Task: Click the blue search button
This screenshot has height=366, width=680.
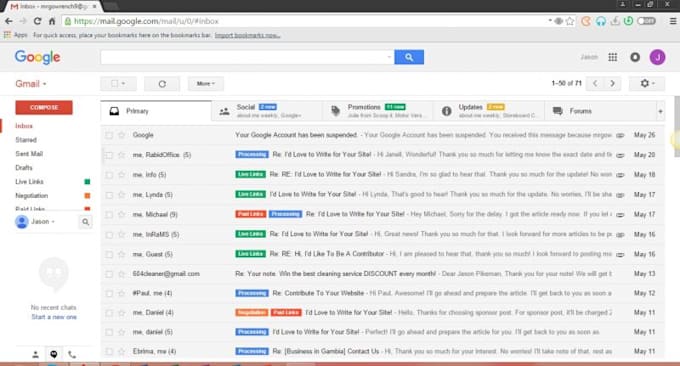Action: tap(409, 57)
